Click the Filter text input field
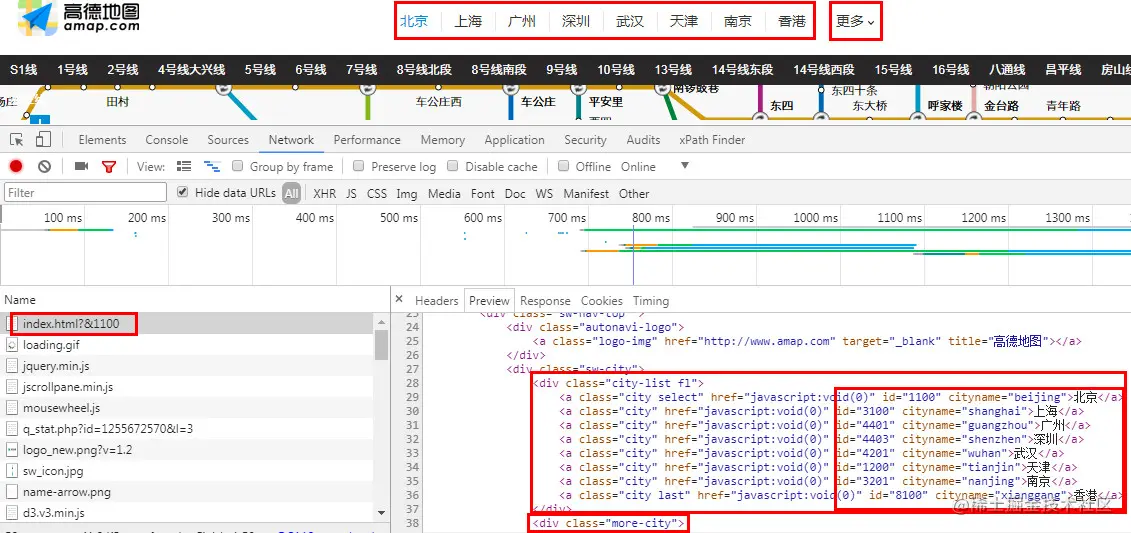The width and height of the screenshot is (1131, 533). [x=85, y=193]
